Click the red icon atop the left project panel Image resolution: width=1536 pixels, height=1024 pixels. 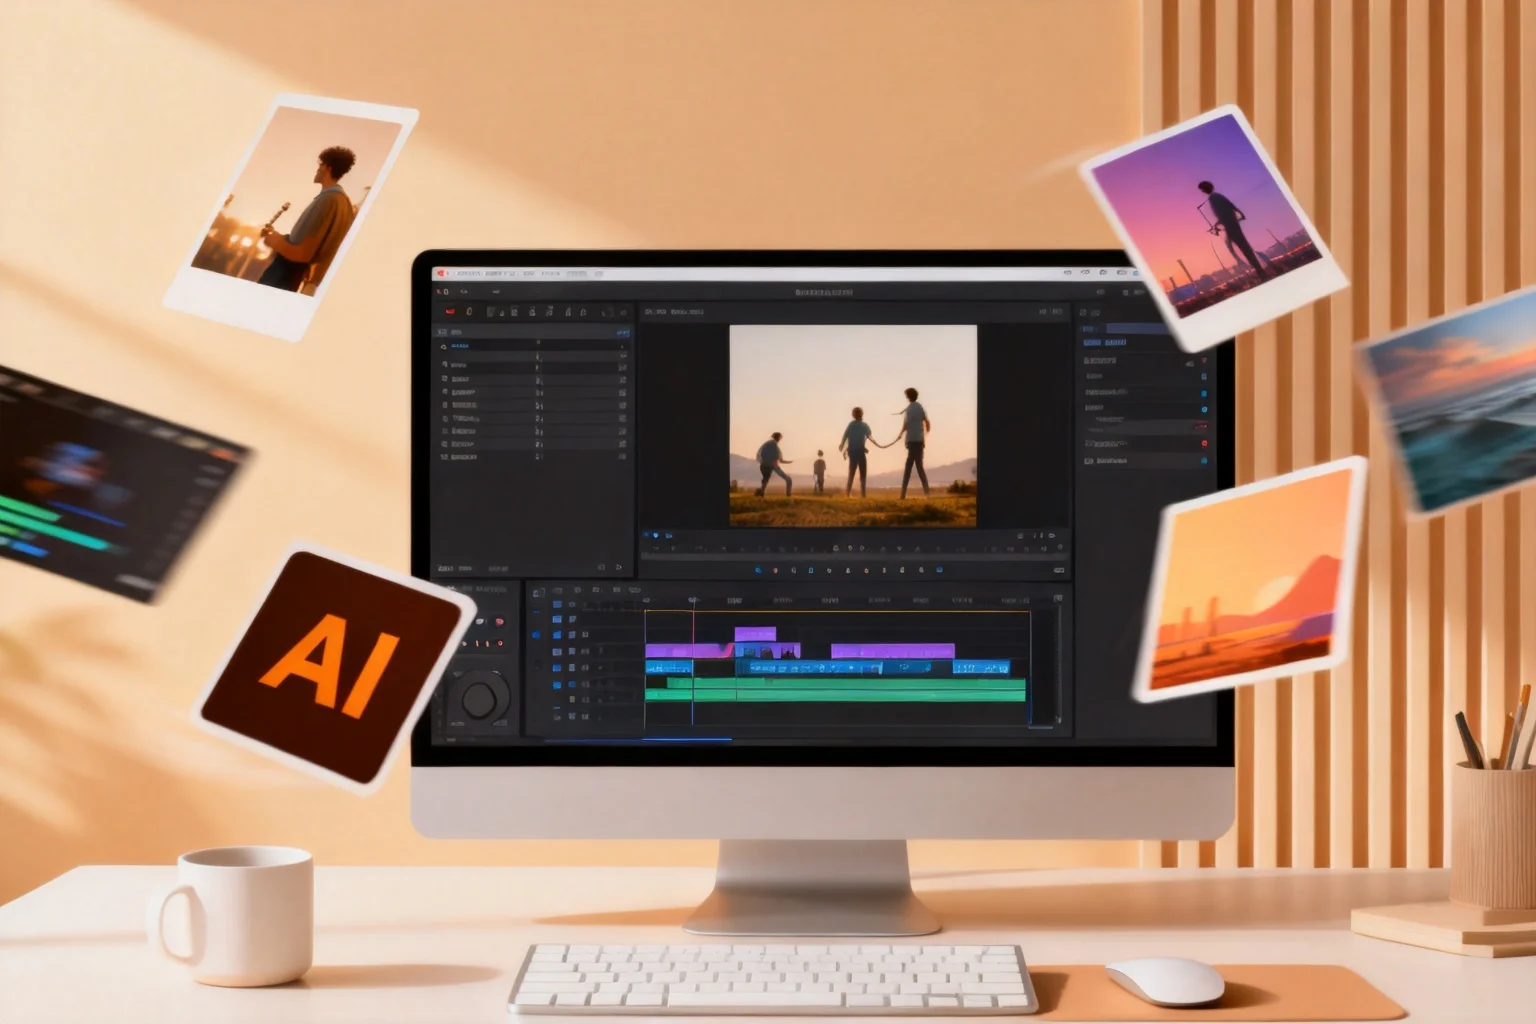pos(450,312)
